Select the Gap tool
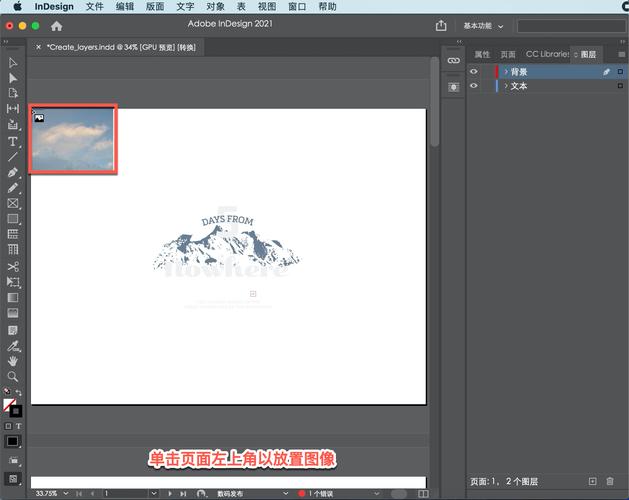 [x=13, y=108]
